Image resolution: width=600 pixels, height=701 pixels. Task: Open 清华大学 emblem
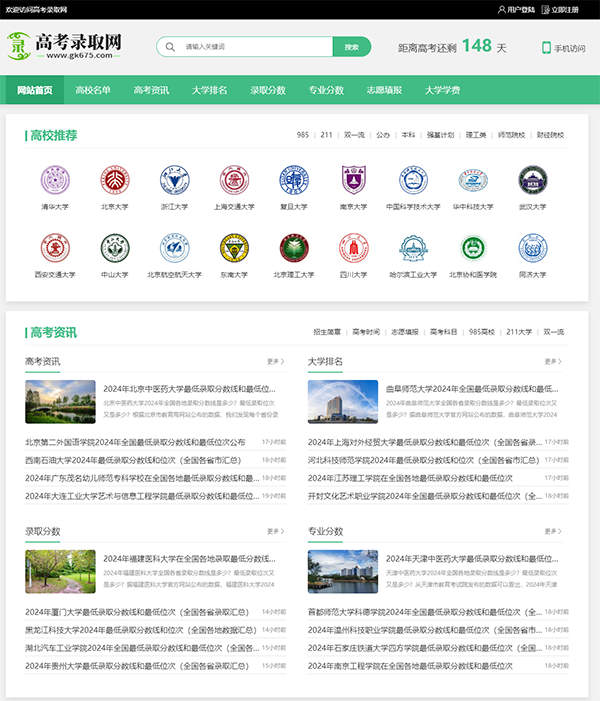[55, 180]
